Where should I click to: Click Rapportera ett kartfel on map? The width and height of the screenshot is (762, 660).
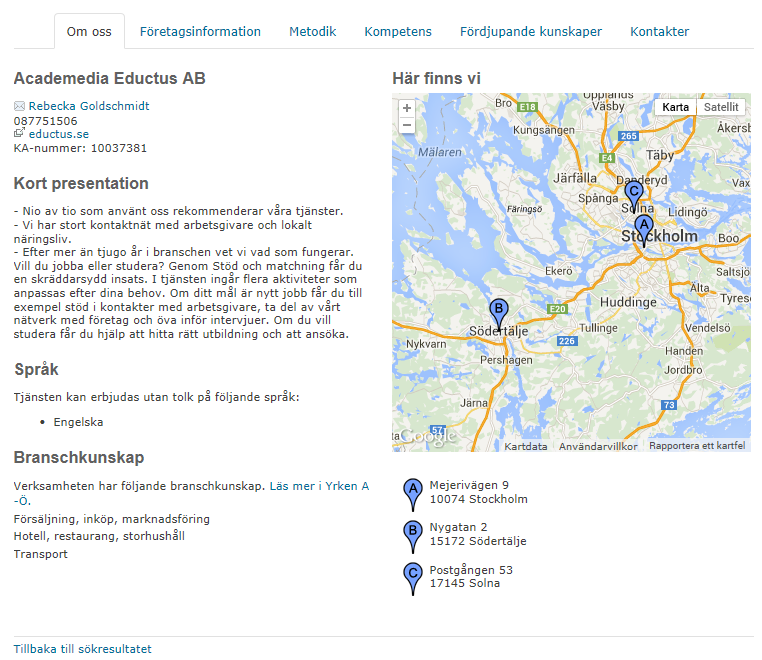click(x=697, y=446)
